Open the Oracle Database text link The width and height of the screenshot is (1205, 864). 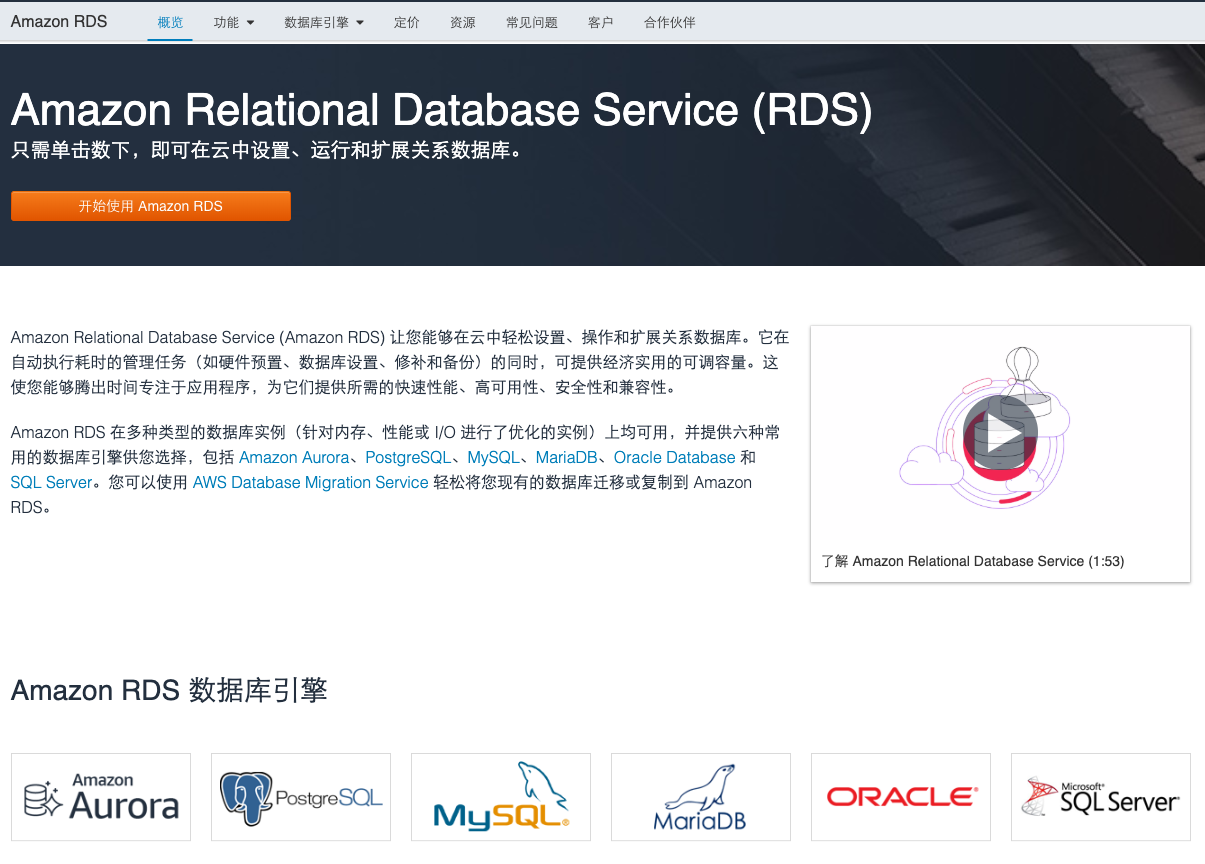pos(675,457)
